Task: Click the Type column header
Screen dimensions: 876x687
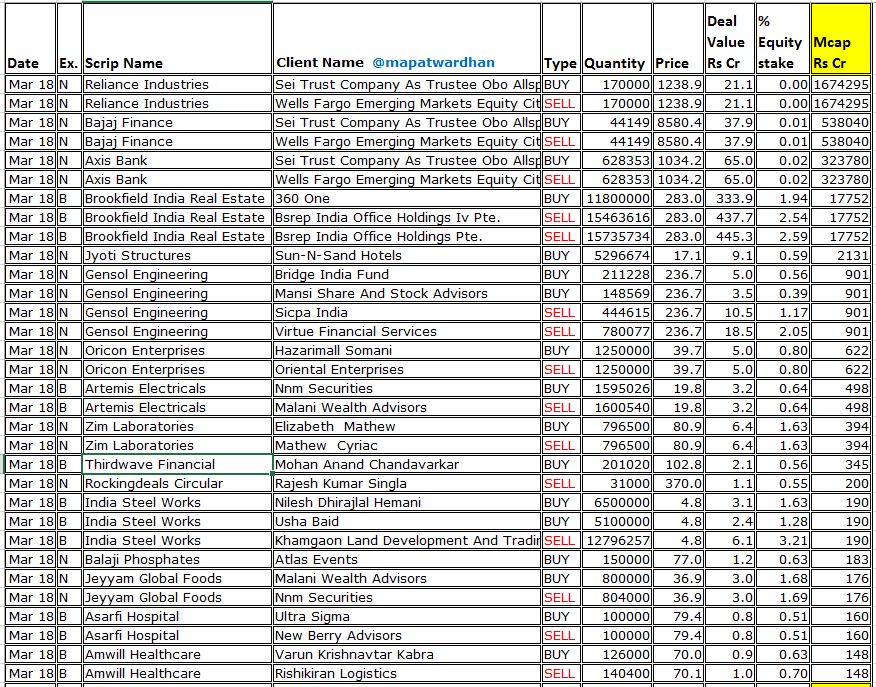Action: point(561,39)
